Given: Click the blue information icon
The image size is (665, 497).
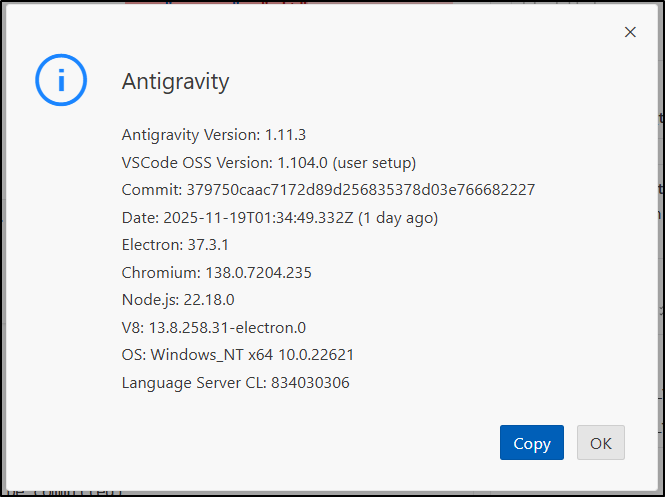Looking at the screenshot, I should pyautogui.click(x=61, y=80).
